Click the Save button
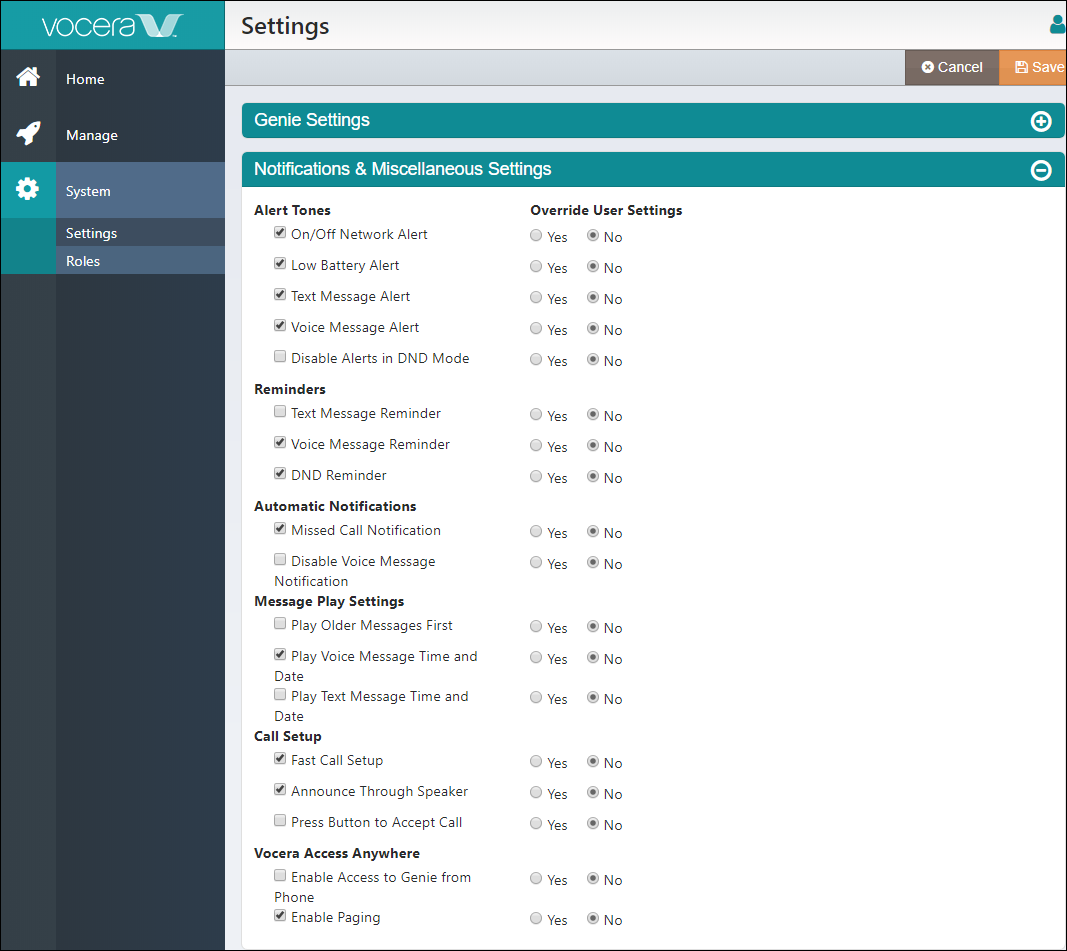Viewport: 1067px width, 951px height. point(1038,67)
